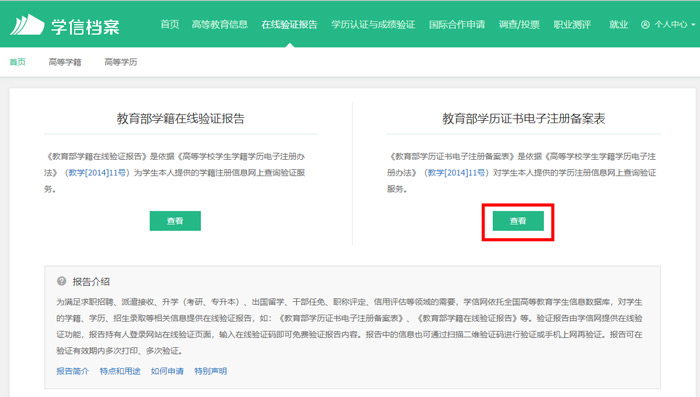Open the 教学[2014]11号 link in the 学籍 section
The width and height of the screenshot is (700, 397).
click(97, 172)
